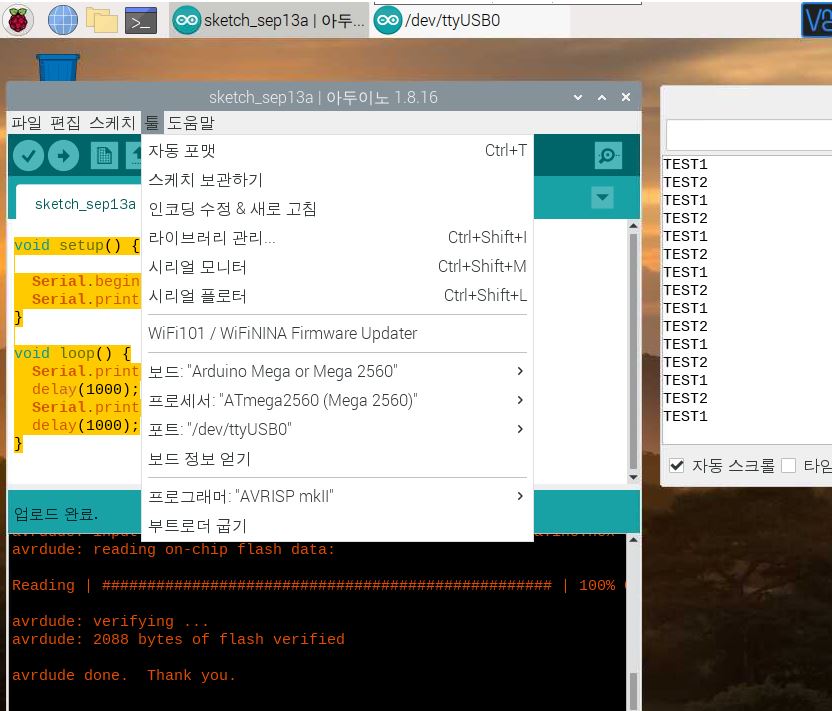Open 시리얼 모니터 from the menu

[x=337, y=266]
